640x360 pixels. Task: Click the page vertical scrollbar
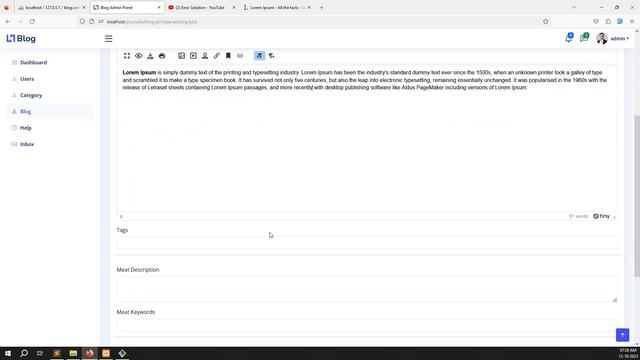[637, 196]
